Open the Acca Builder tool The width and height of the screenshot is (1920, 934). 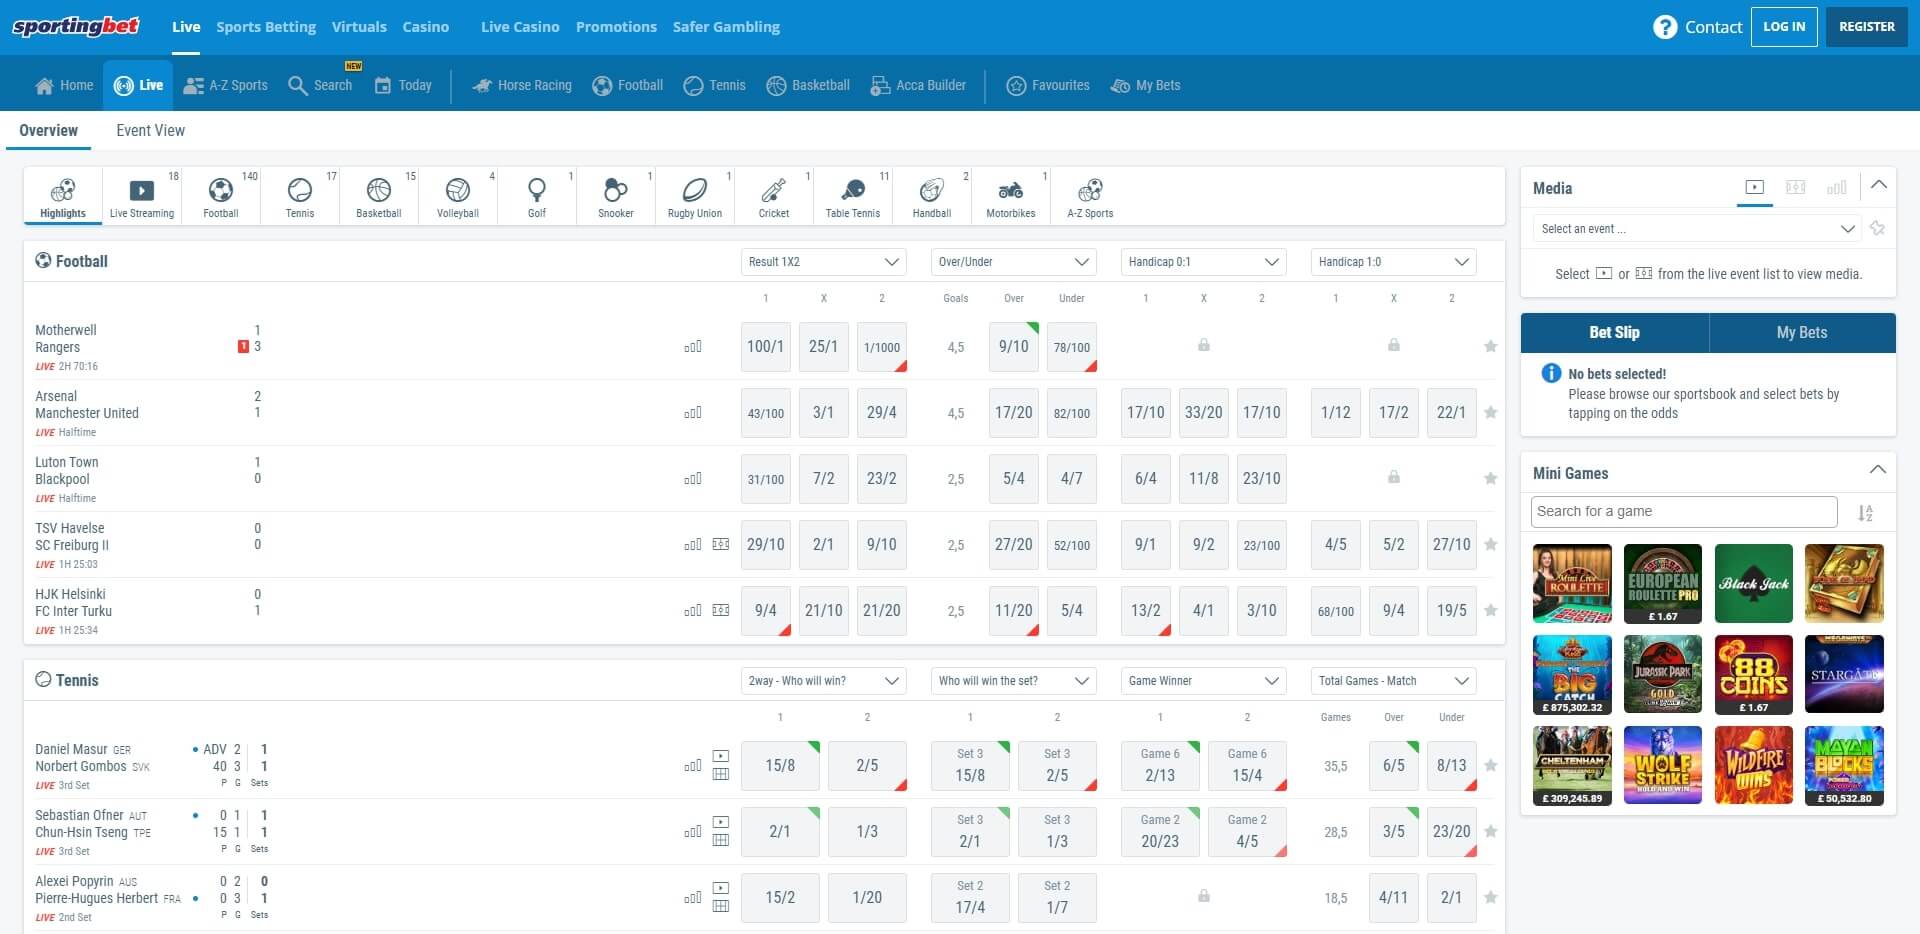[918, 86]
